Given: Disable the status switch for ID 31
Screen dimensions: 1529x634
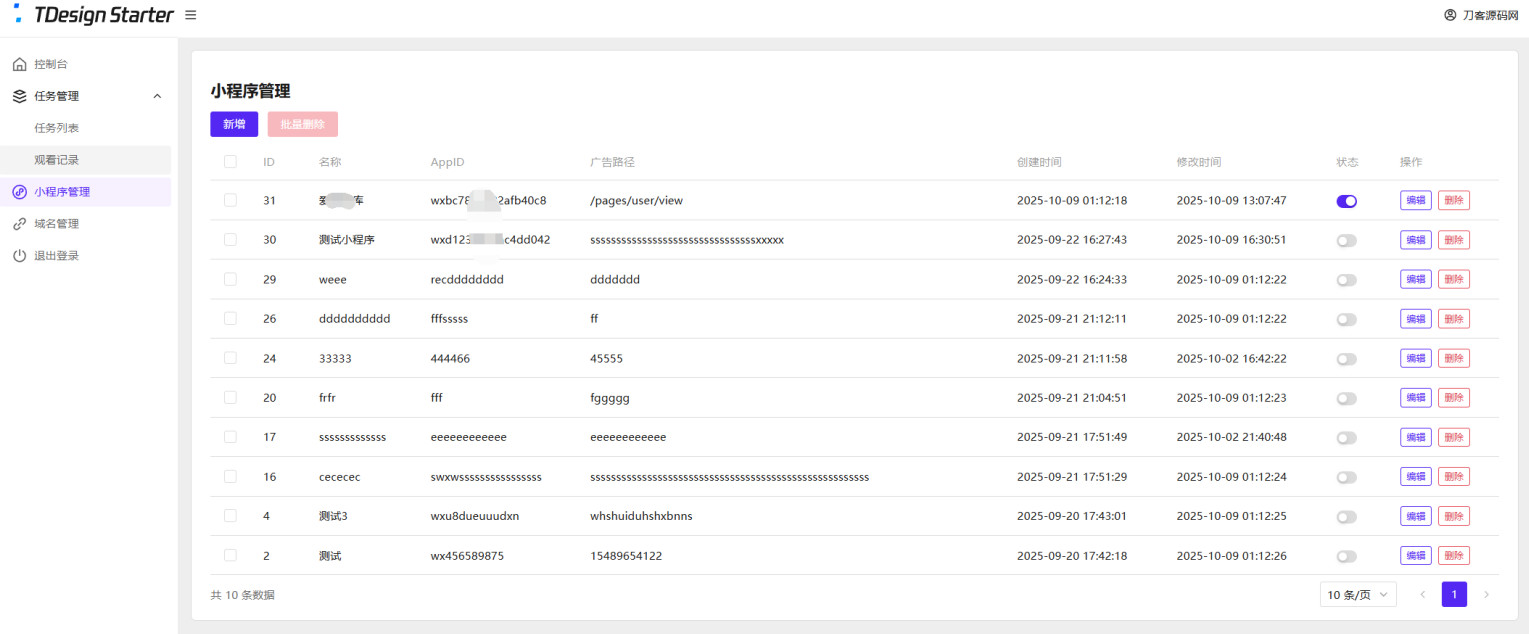Looking at the screenshot, I should click(x=1346, y=201).
